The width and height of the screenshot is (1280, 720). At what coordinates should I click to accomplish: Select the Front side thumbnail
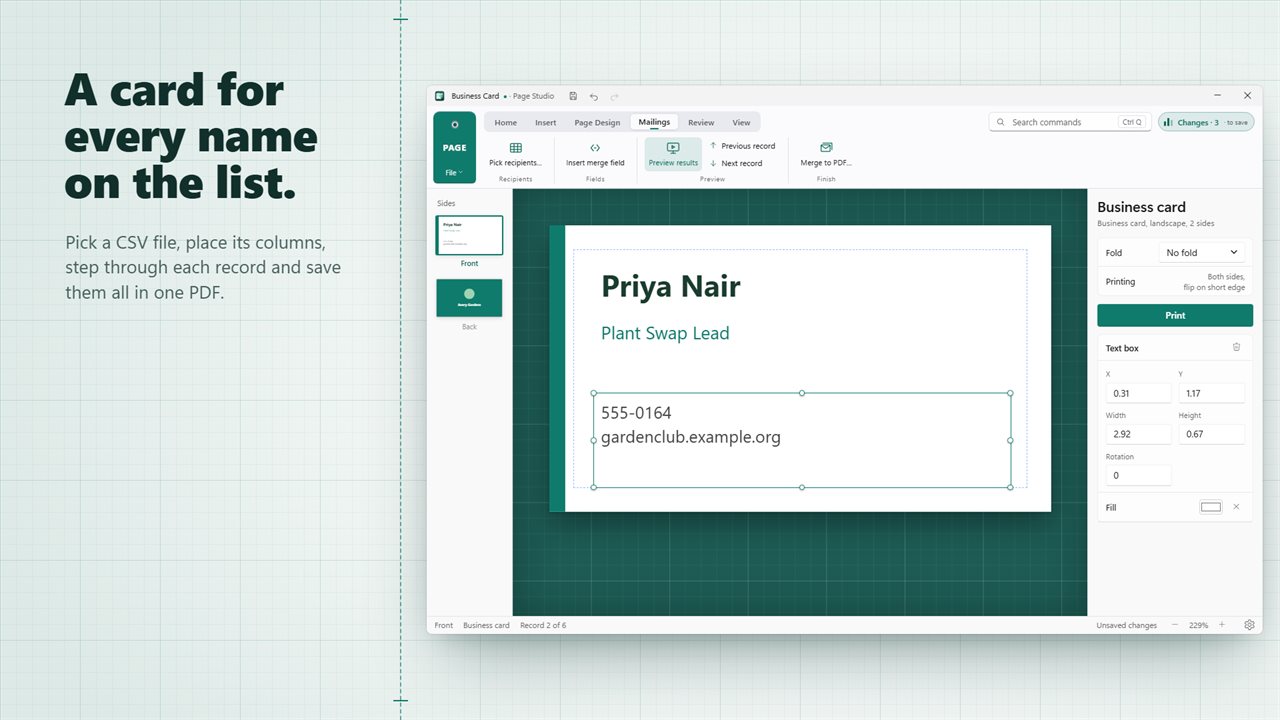pyautogui.click(x=469, y=236)
